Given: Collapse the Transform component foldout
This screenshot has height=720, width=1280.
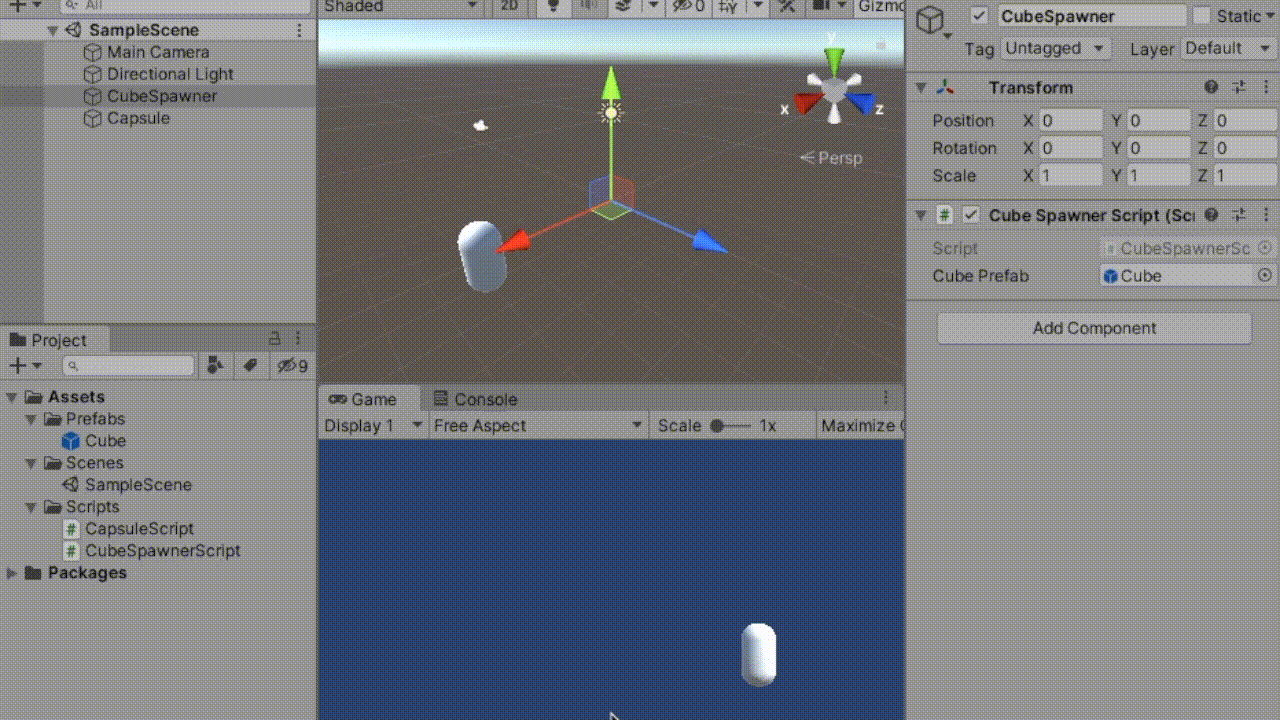Looking at the screenshot, I should [921, 88].
